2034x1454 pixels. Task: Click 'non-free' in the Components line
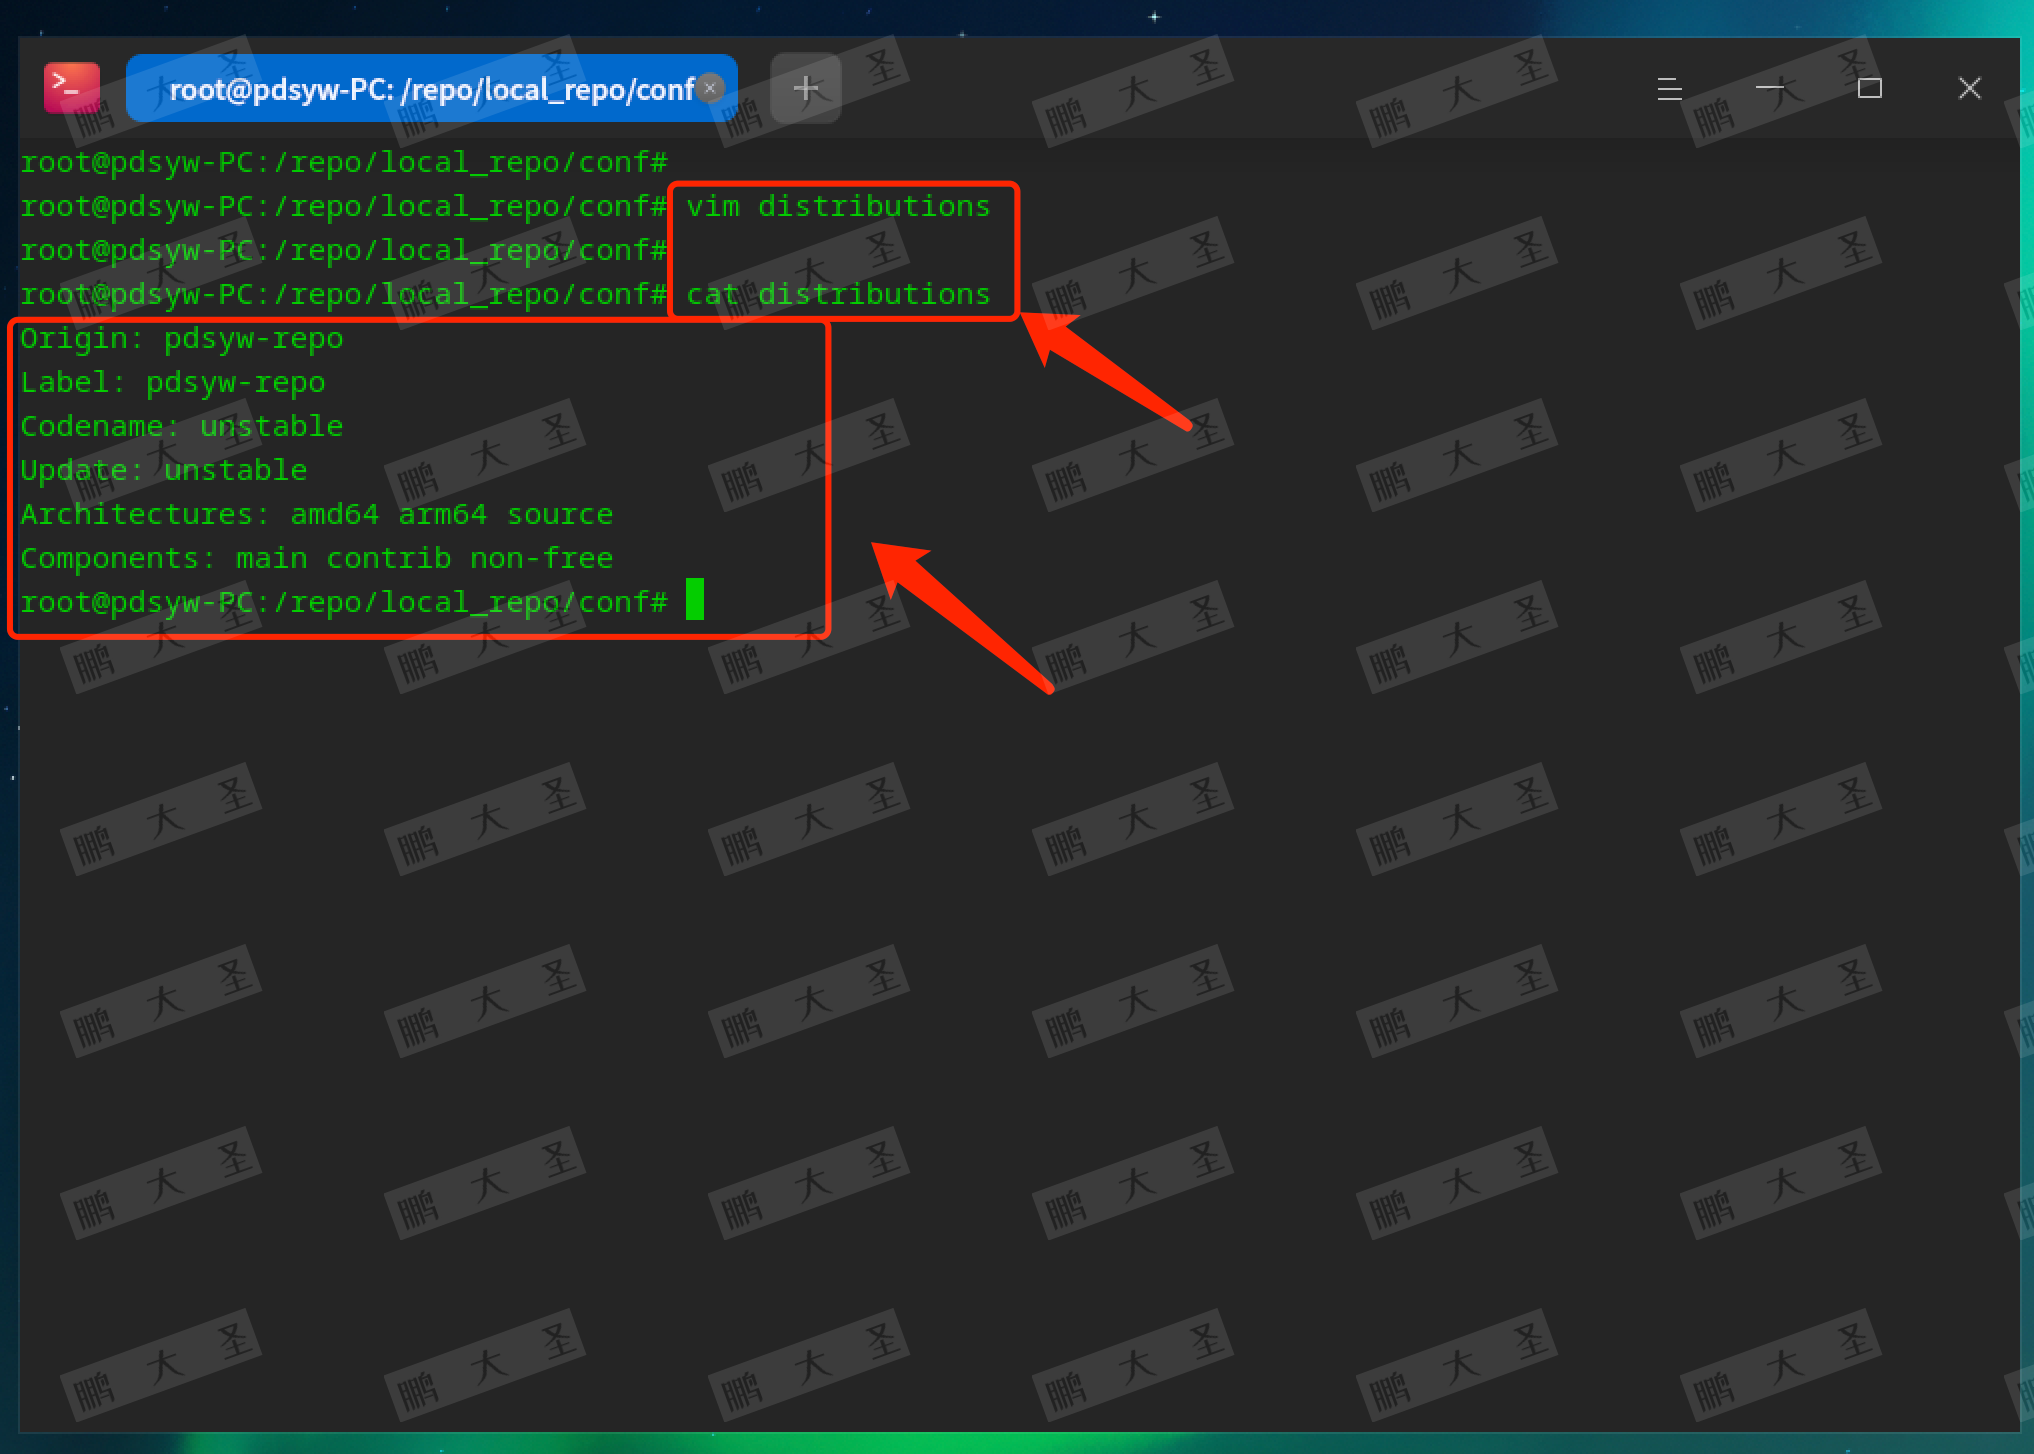point(541,559)
